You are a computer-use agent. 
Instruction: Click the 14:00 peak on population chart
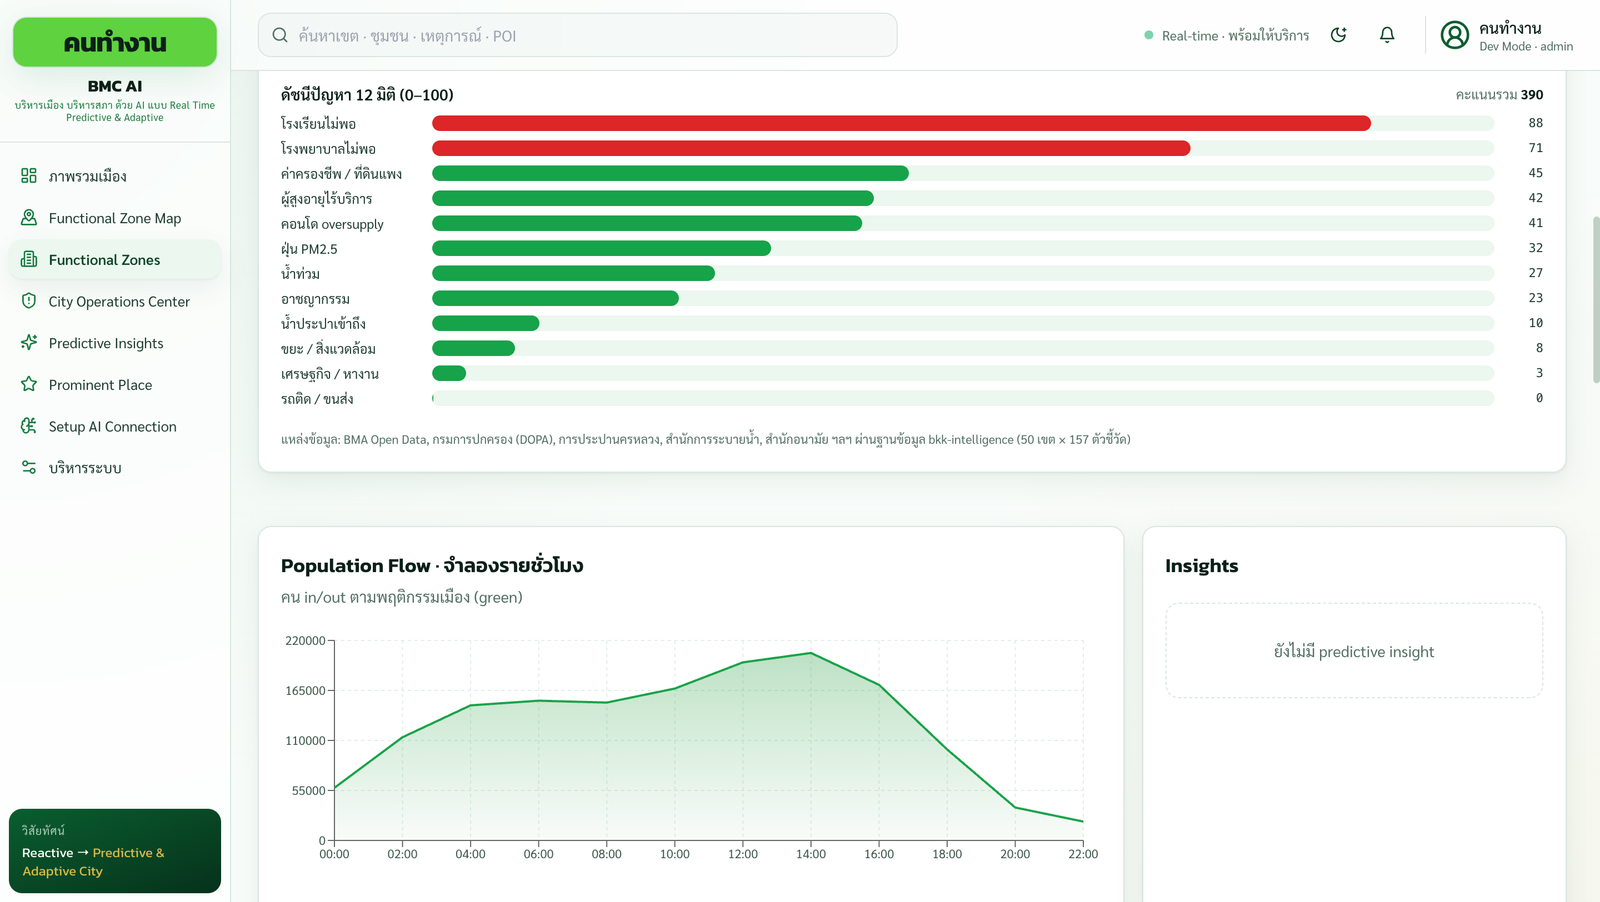click(811, 653)
